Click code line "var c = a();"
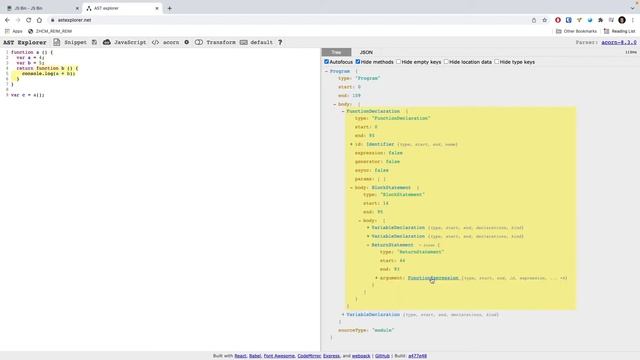Viewport: 640px width, 360px height. (x=28, y=95)
